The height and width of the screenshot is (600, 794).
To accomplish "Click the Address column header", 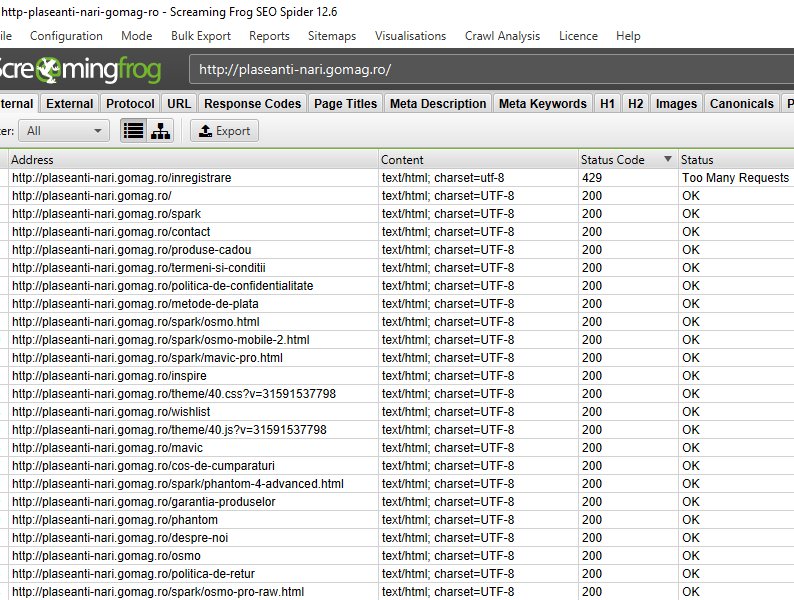I will tap(193, 159).
